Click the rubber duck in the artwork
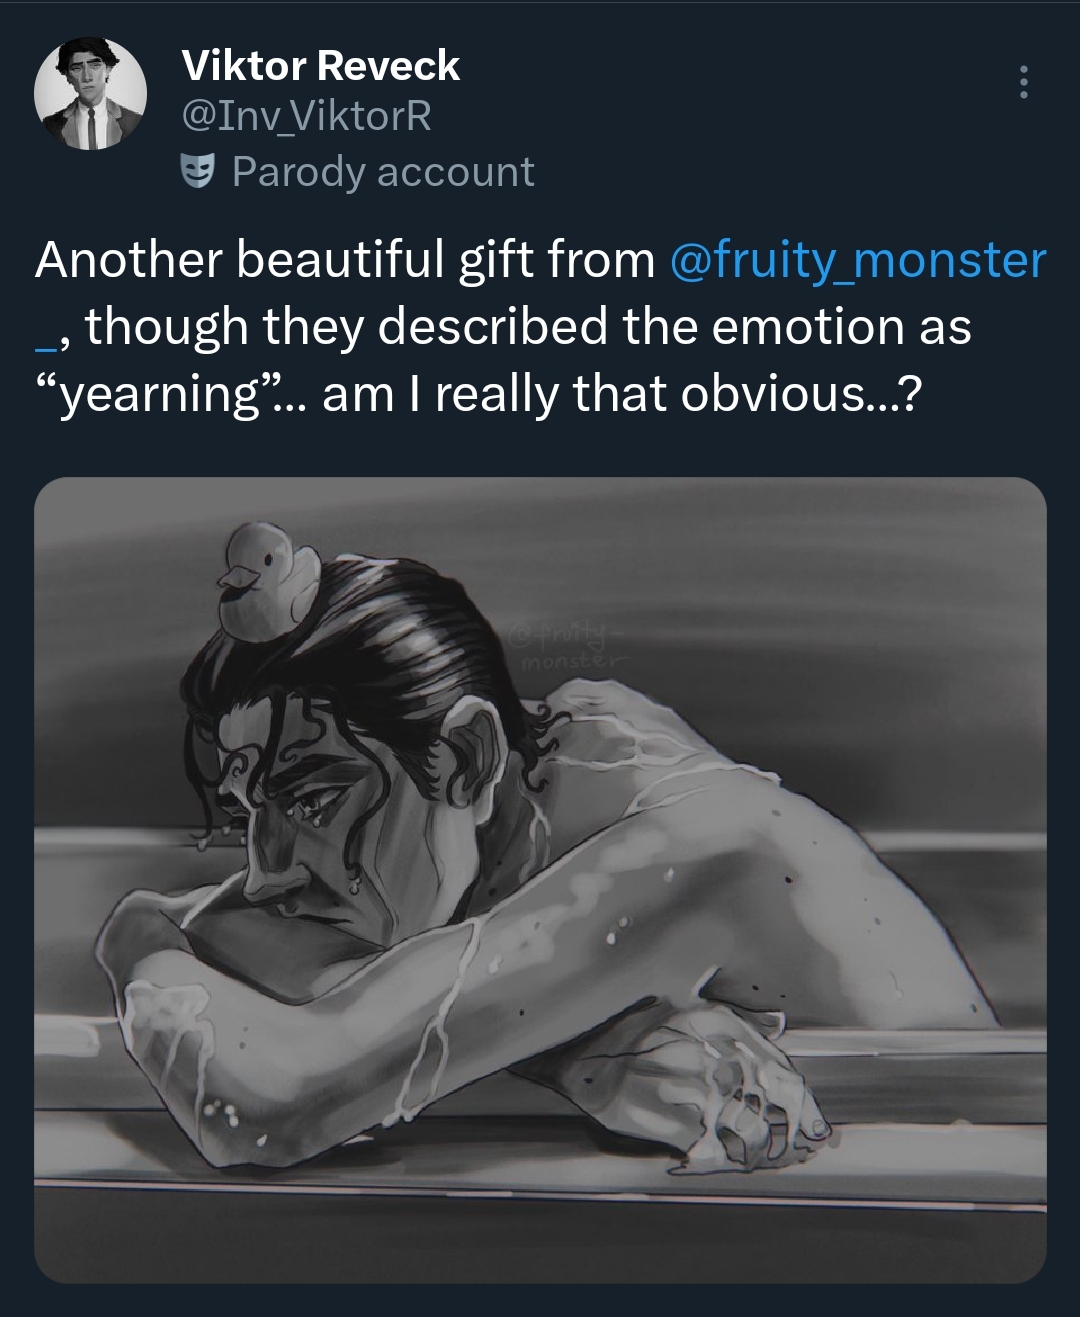Viewport: 1080px width, 1317px height. (268, 580)
